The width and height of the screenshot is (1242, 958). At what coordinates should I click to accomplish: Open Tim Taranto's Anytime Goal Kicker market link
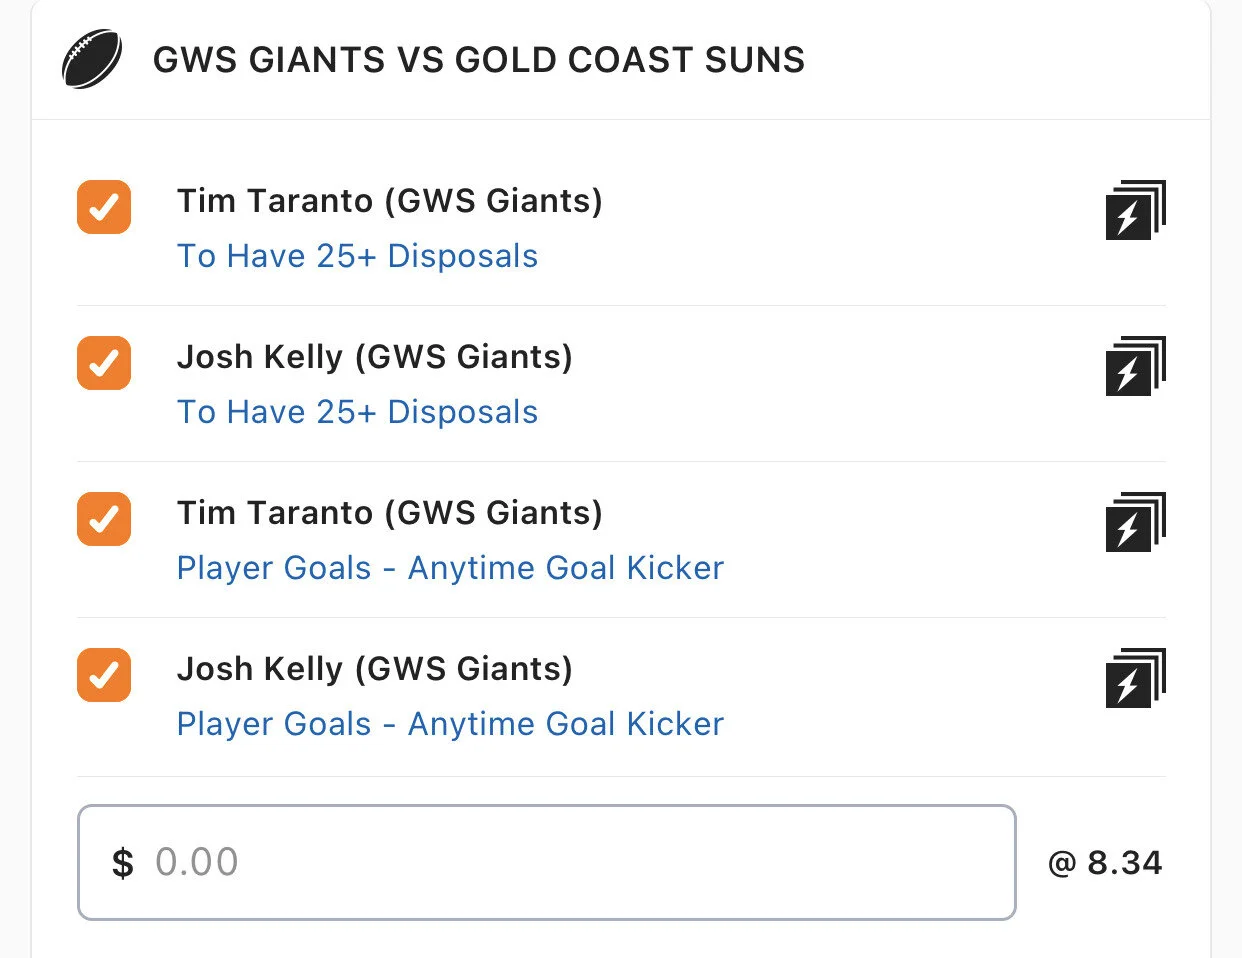click(450, 568)
